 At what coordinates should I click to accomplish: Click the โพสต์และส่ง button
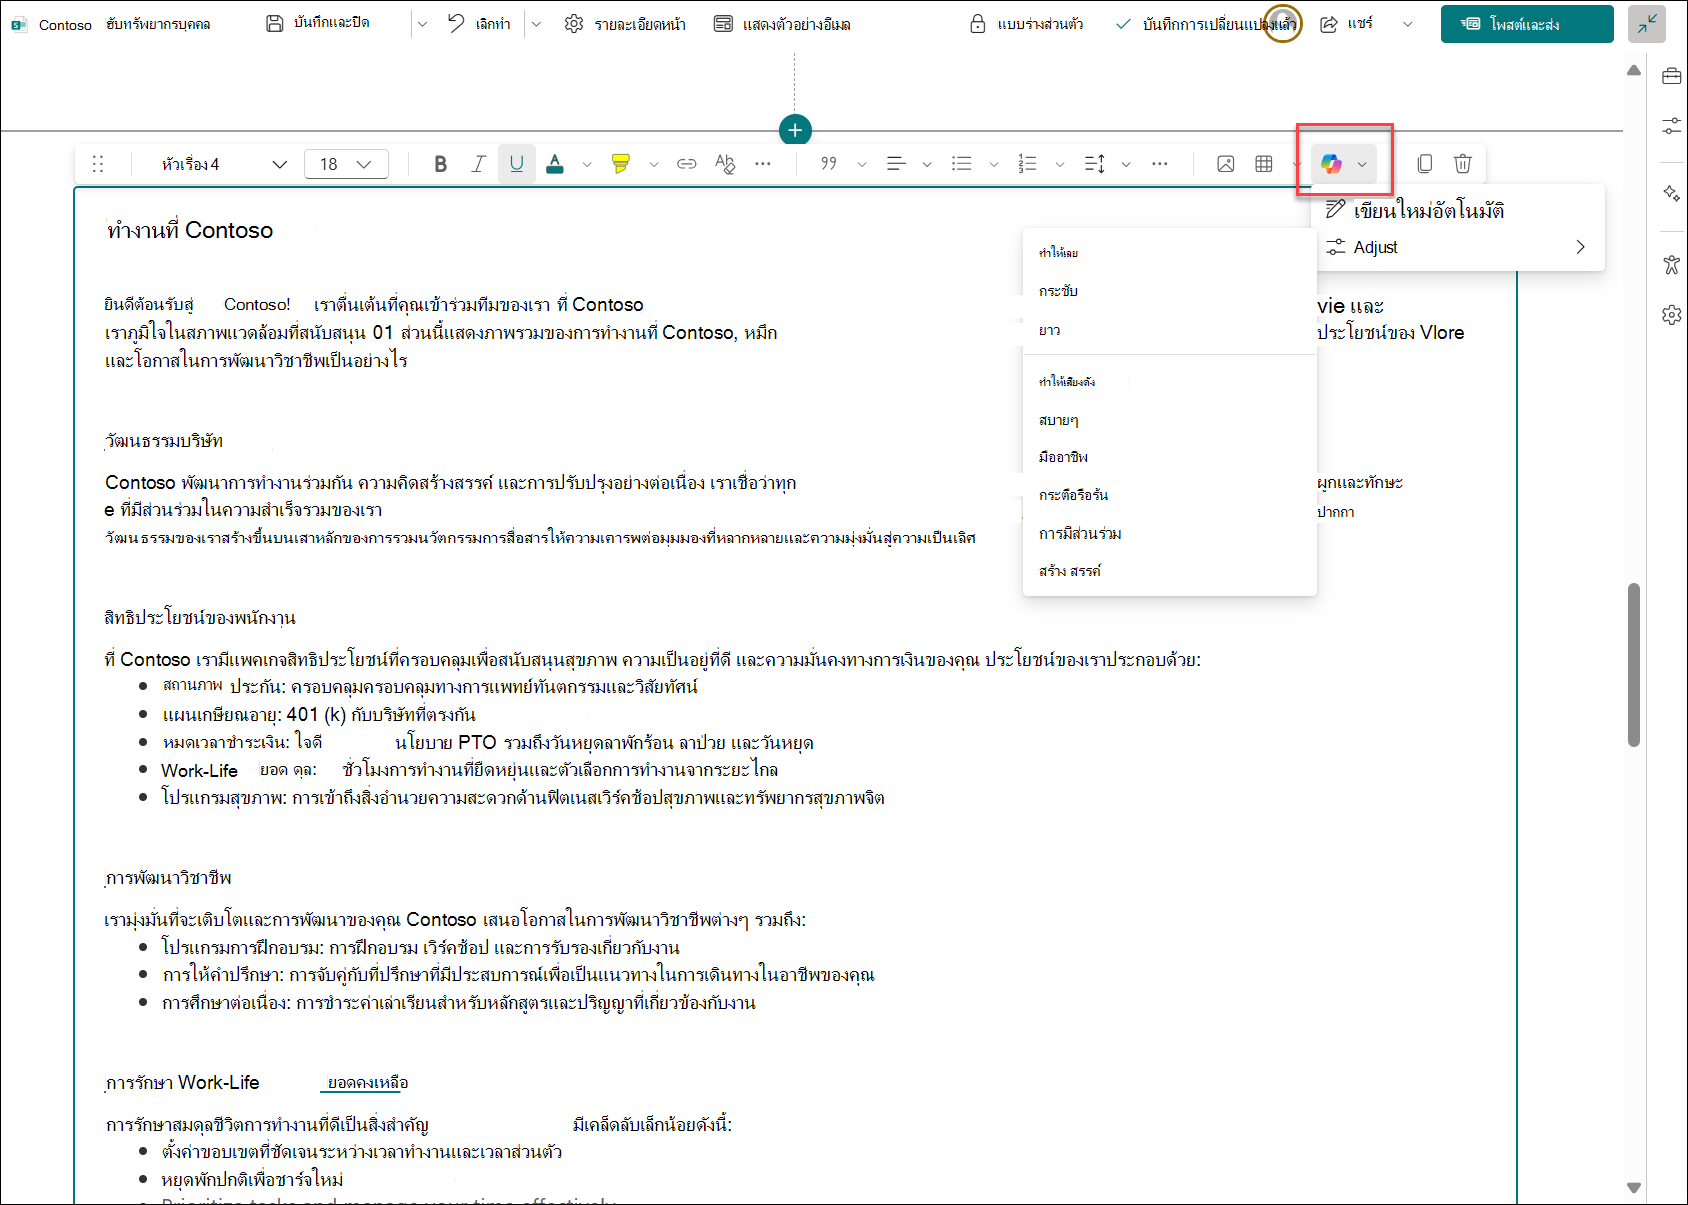coord(1527,24)
